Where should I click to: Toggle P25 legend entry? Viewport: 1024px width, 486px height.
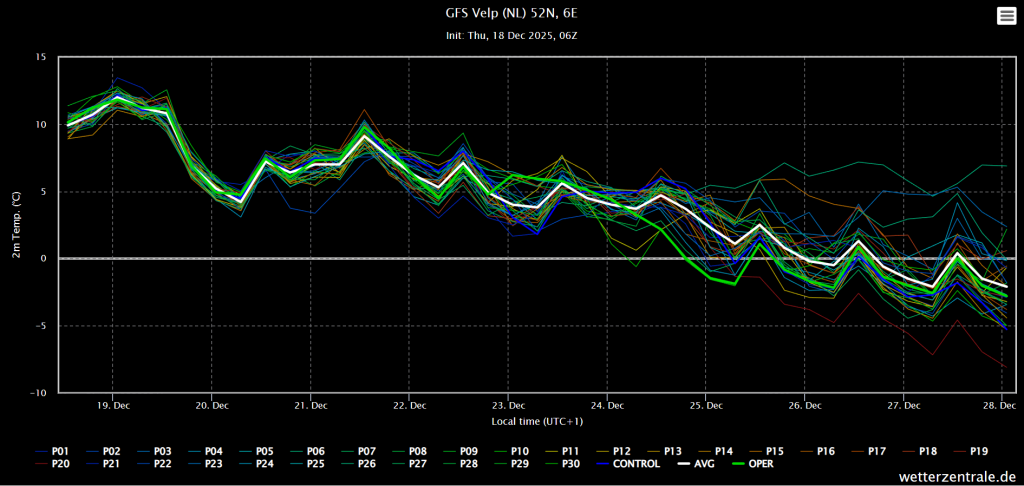click(306, 464)
